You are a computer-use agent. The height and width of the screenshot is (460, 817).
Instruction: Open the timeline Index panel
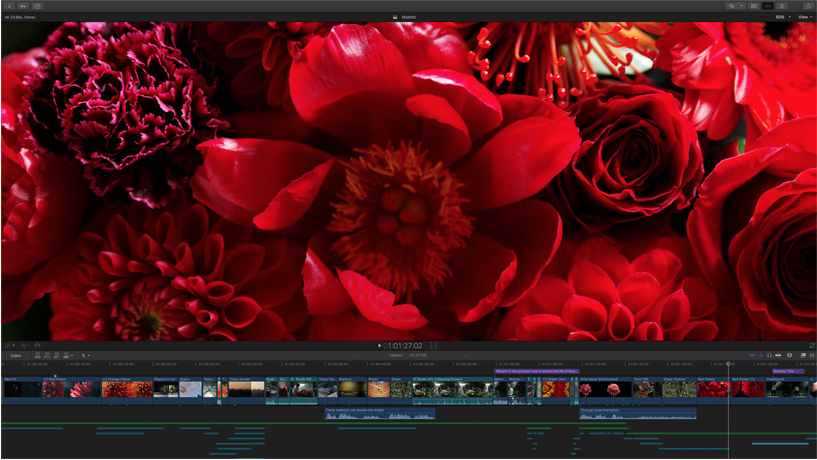tap(15, 355)
